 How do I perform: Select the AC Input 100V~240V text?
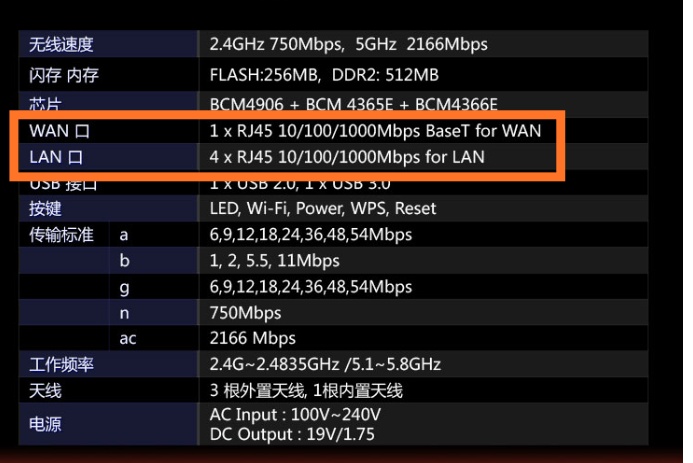(x=295, y=415)
